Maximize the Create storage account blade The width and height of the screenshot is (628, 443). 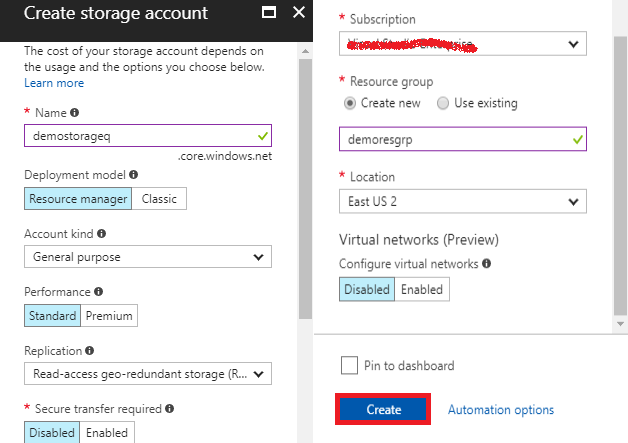(268, 14)
